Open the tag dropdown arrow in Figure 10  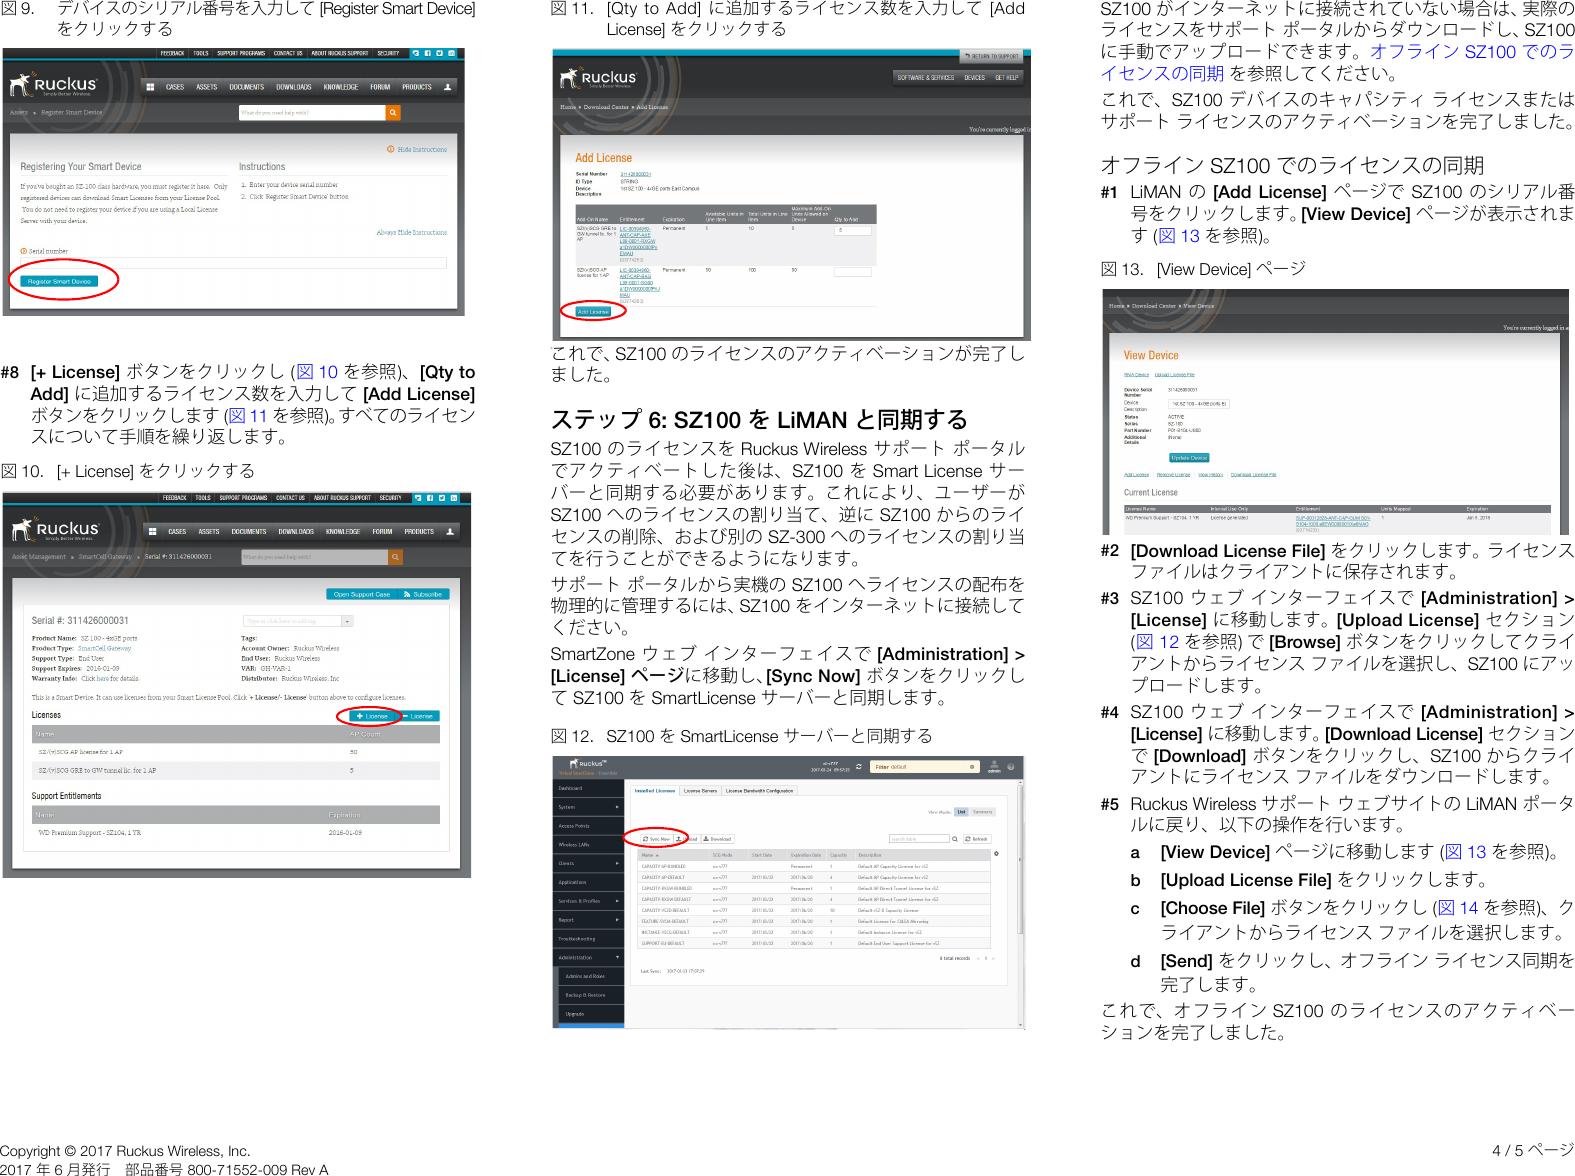click(x=348, y=621)
